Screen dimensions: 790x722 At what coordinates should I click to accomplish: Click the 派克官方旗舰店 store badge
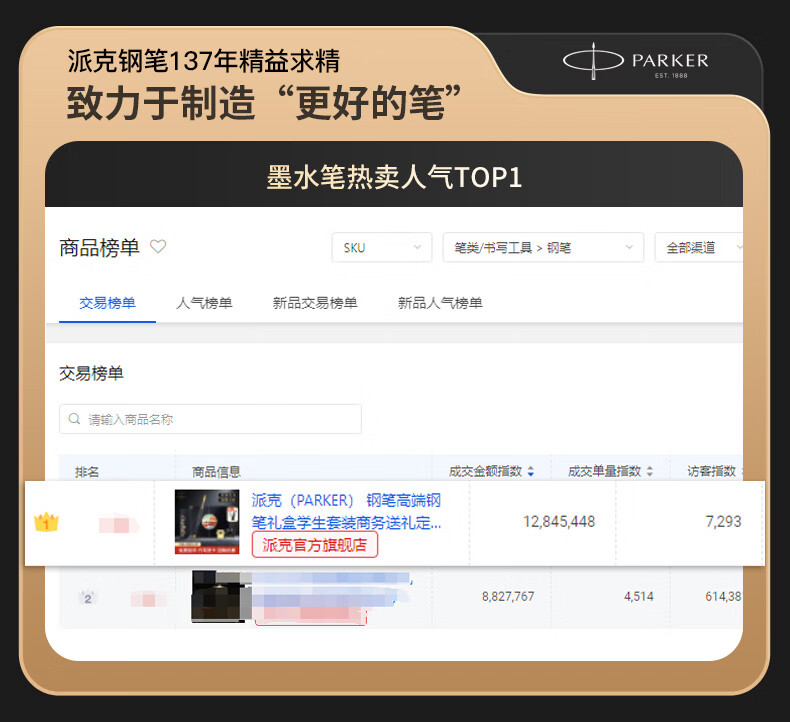click(x=315, y=545)
